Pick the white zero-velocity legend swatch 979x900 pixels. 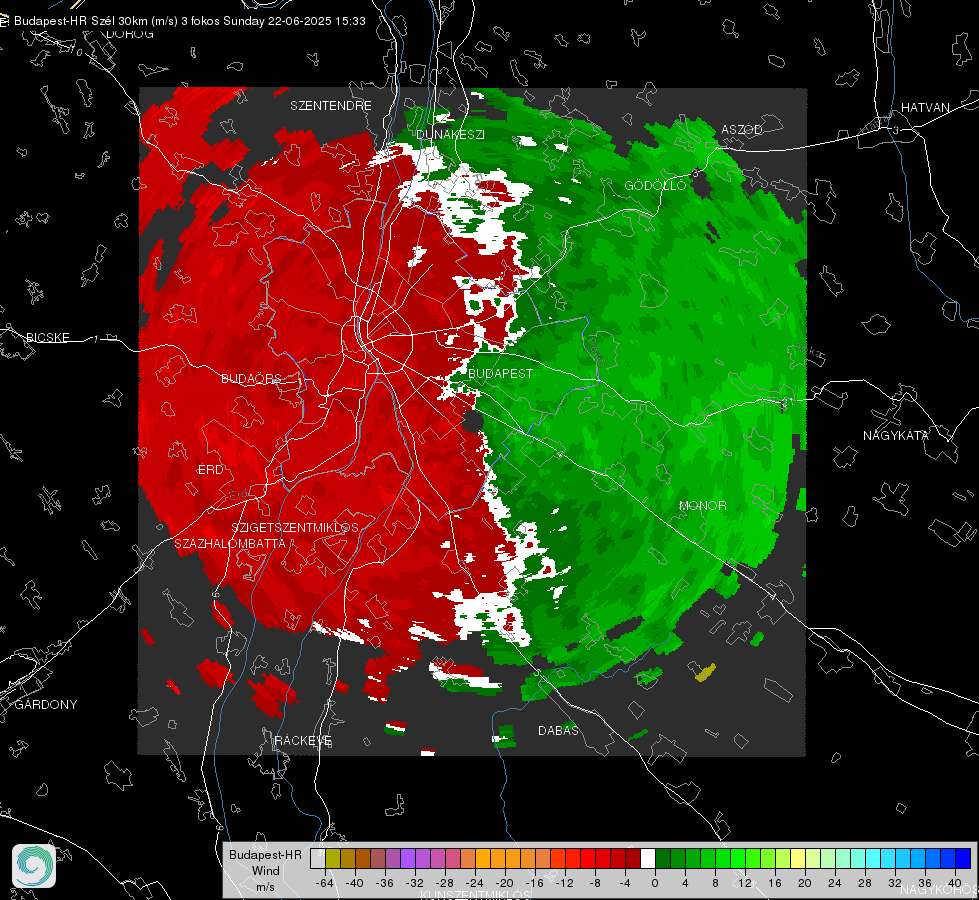(648, 858)
